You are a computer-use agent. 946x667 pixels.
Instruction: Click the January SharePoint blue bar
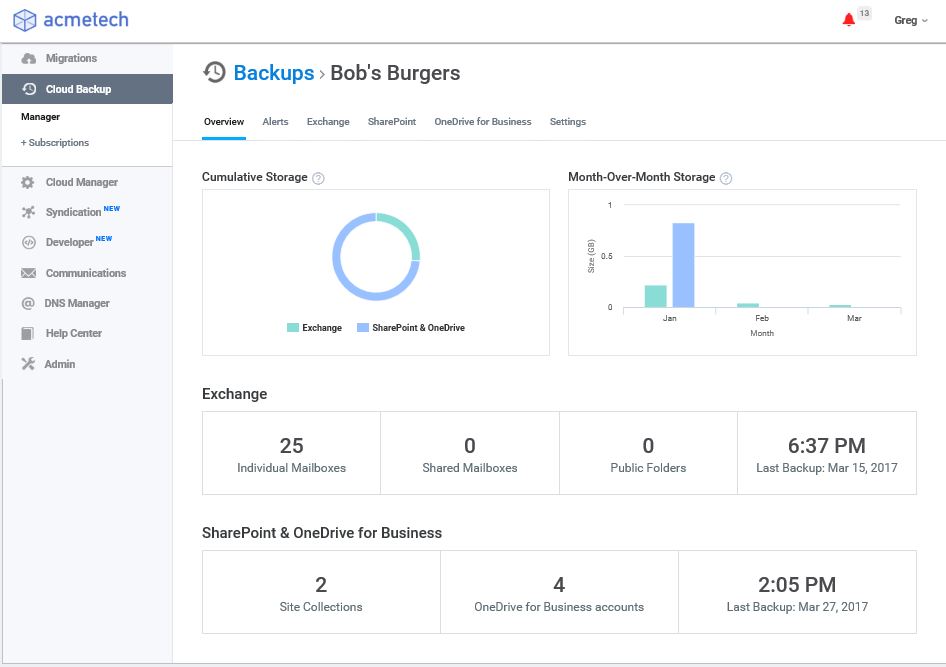tap(684, 265)
